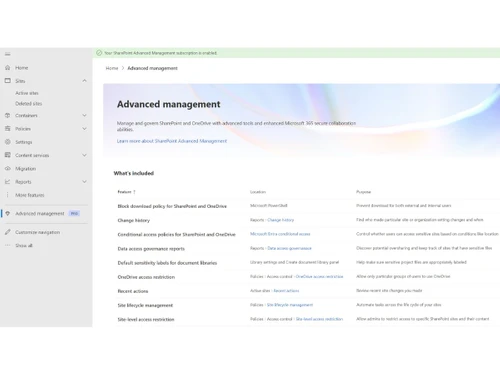Click the green success checkmark icon
This screenshot has height=375, width=500.
click(x=99, y=53)
